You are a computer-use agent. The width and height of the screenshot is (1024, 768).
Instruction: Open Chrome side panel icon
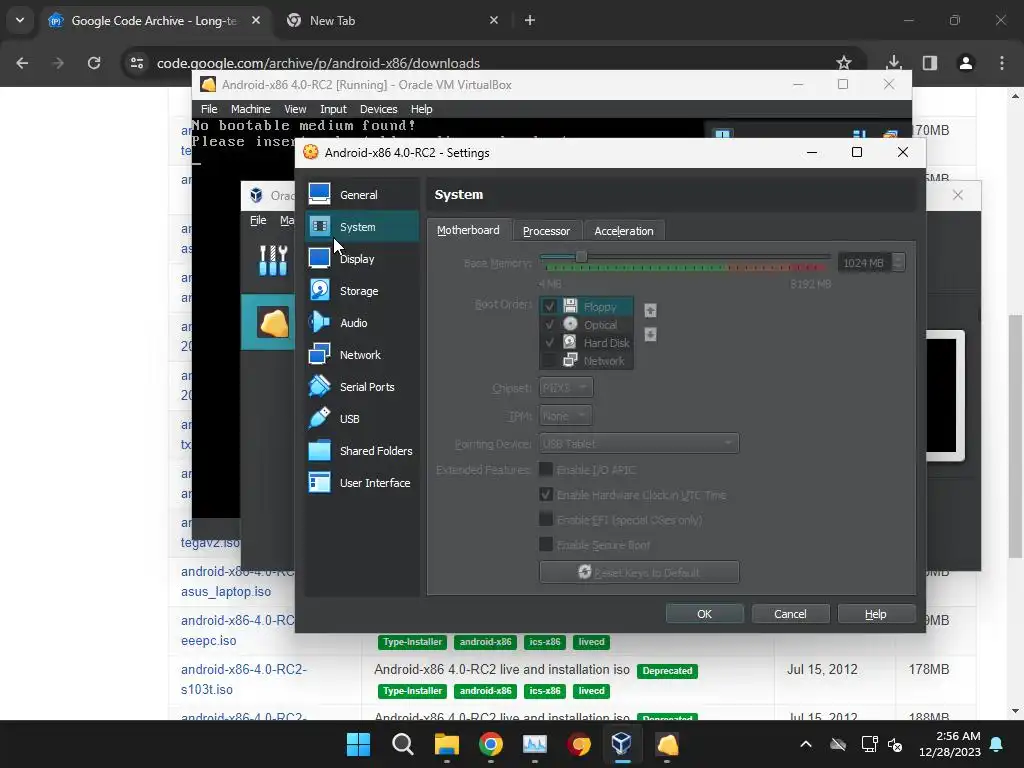coord(930,63)
